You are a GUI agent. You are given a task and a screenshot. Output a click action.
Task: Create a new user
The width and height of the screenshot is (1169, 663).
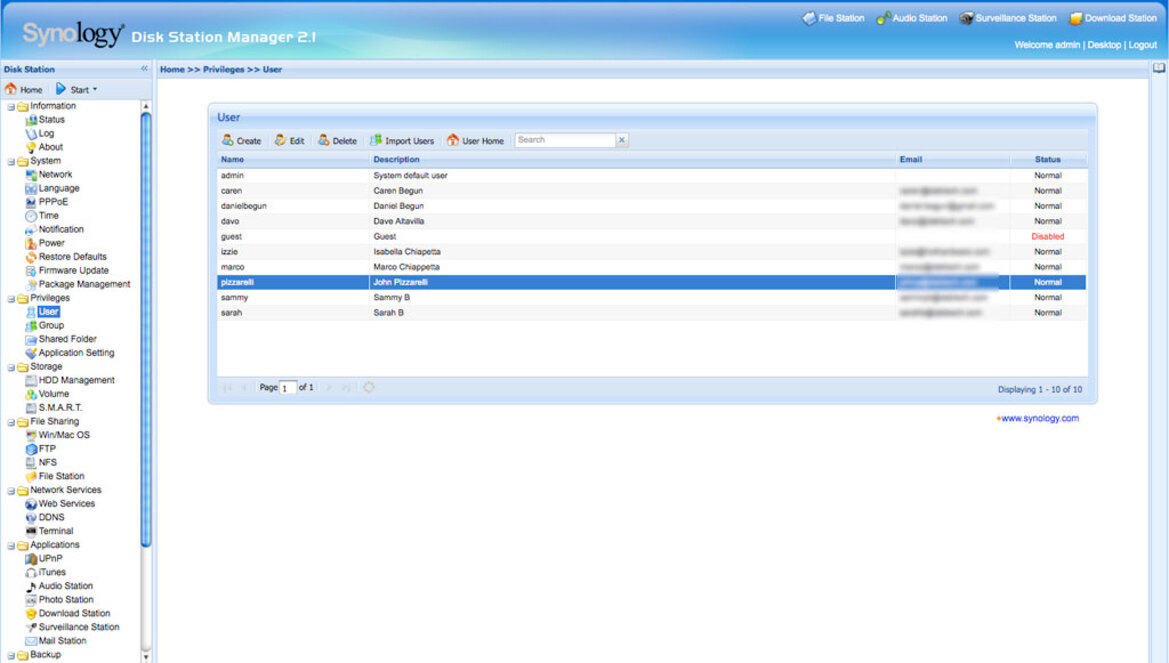(x=242, y=140)
